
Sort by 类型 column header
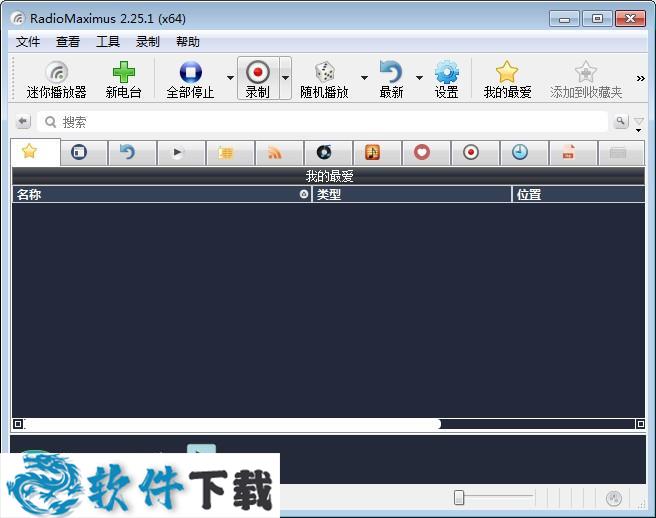(x=412, y=194)
